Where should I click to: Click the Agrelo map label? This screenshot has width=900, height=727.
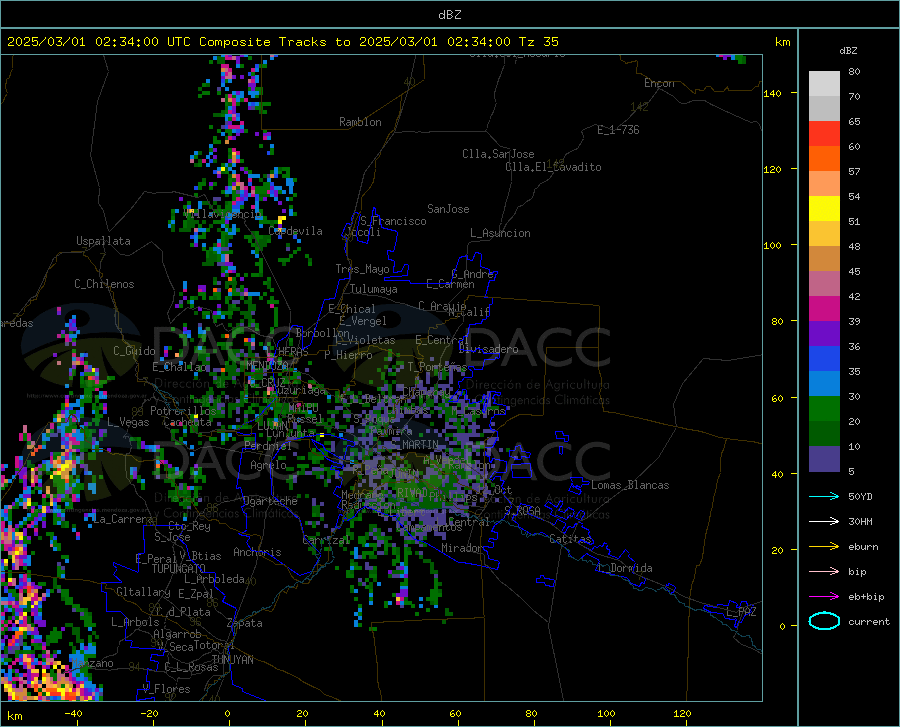(268, 465)
